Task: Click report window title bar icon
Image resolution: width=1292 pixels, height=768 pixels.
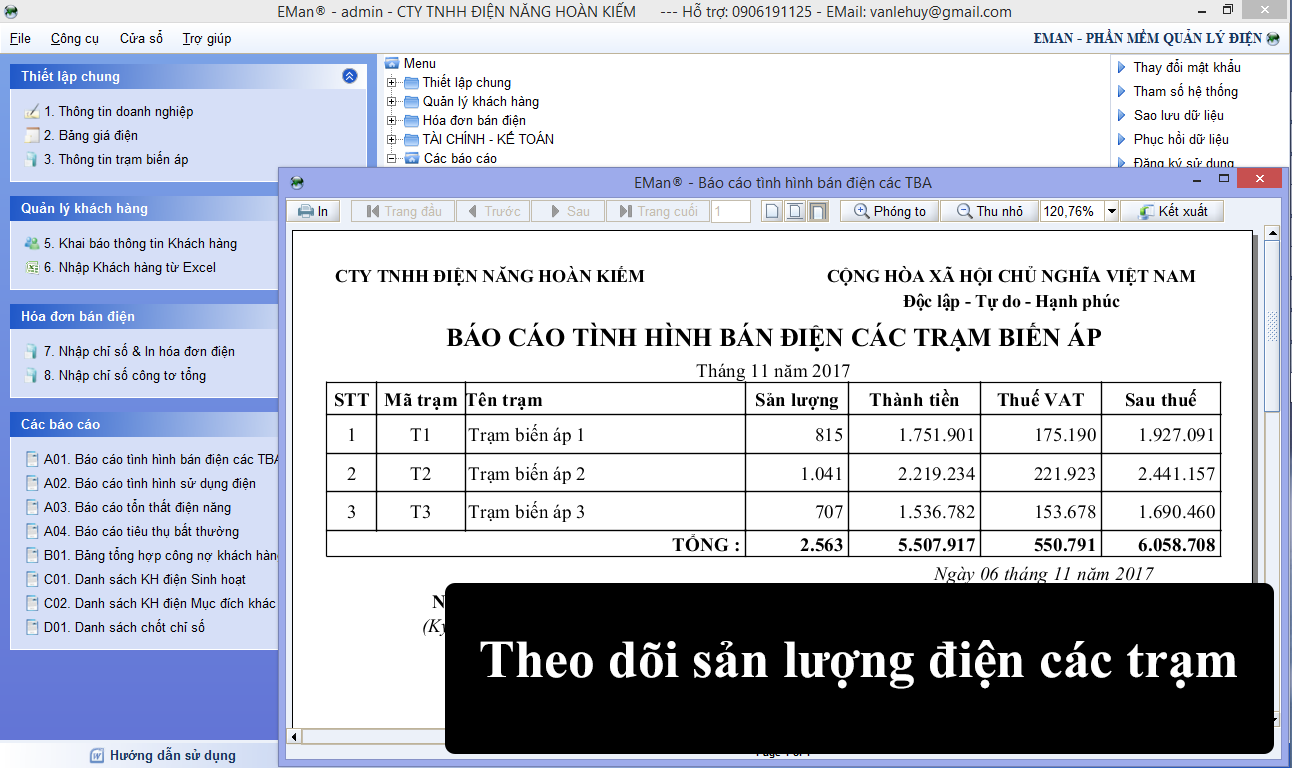Action: pos(296,183)
